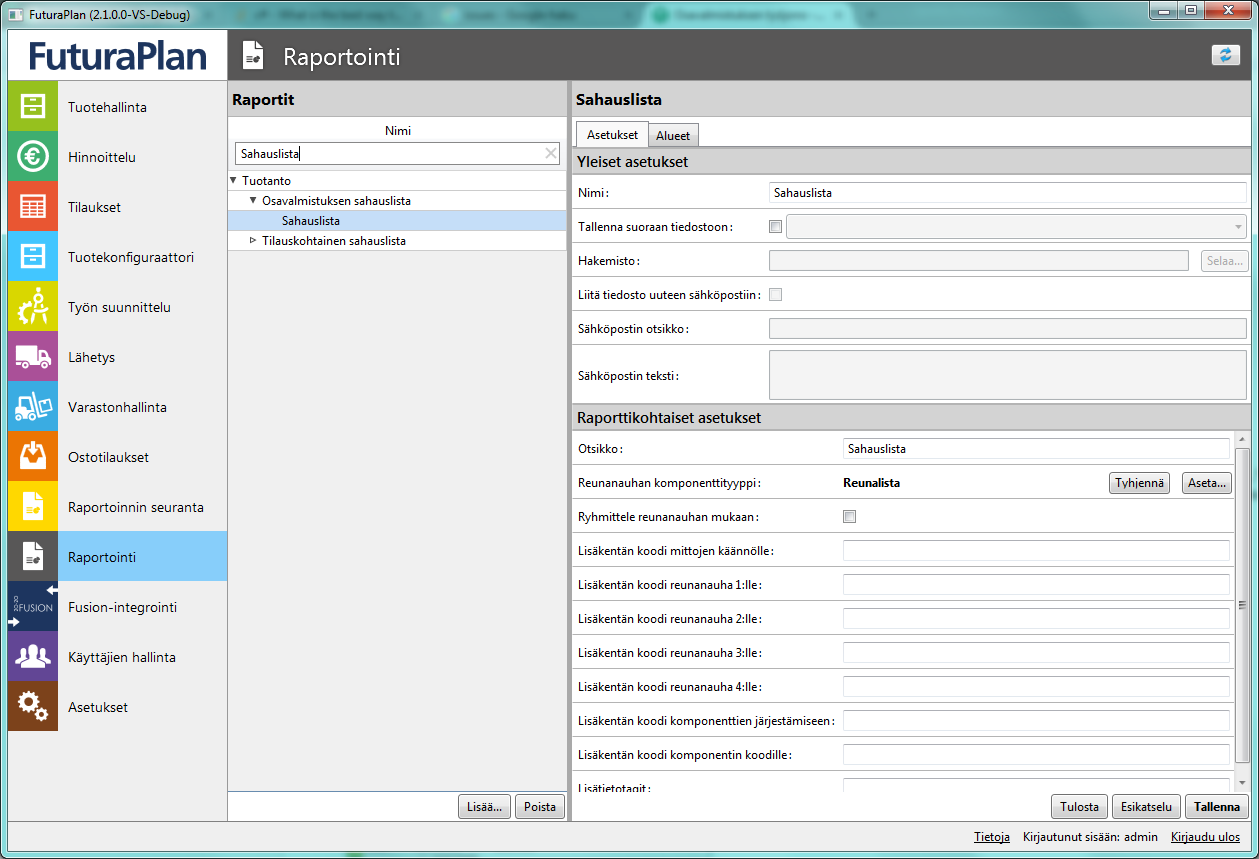Clear the Nimi search filter
The image size is (1259, 859).
click(x=551, y=153)
